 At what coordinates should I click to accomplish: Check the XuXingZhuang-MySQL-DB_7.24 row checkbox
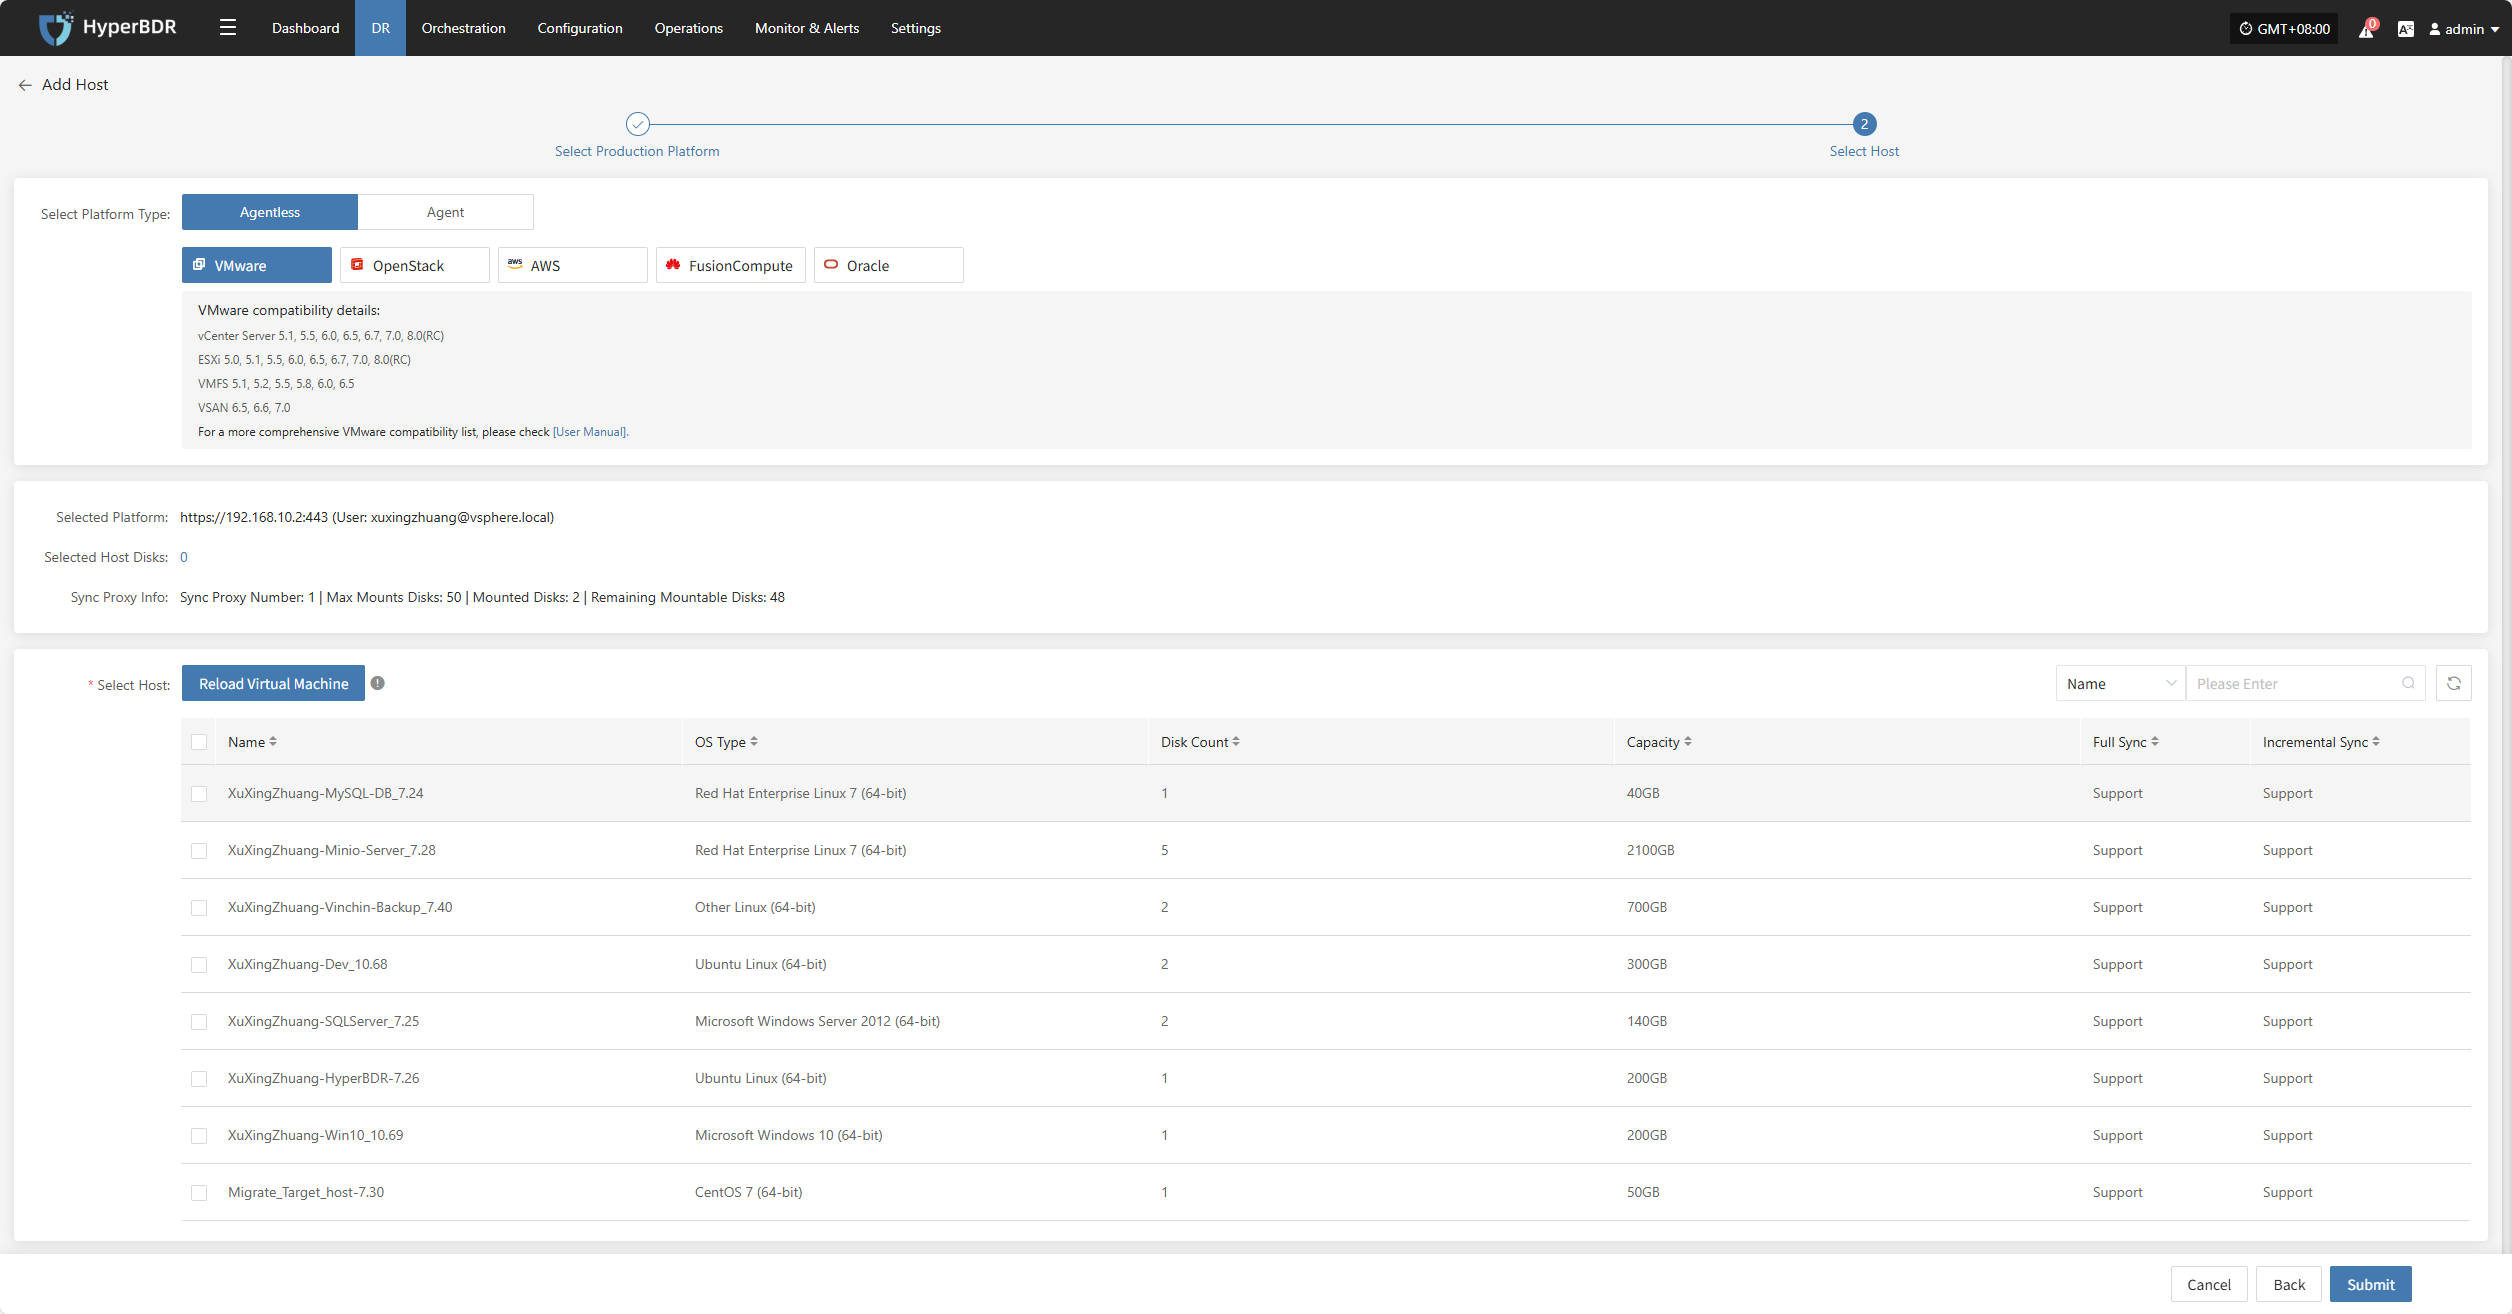tap(199, 794)
